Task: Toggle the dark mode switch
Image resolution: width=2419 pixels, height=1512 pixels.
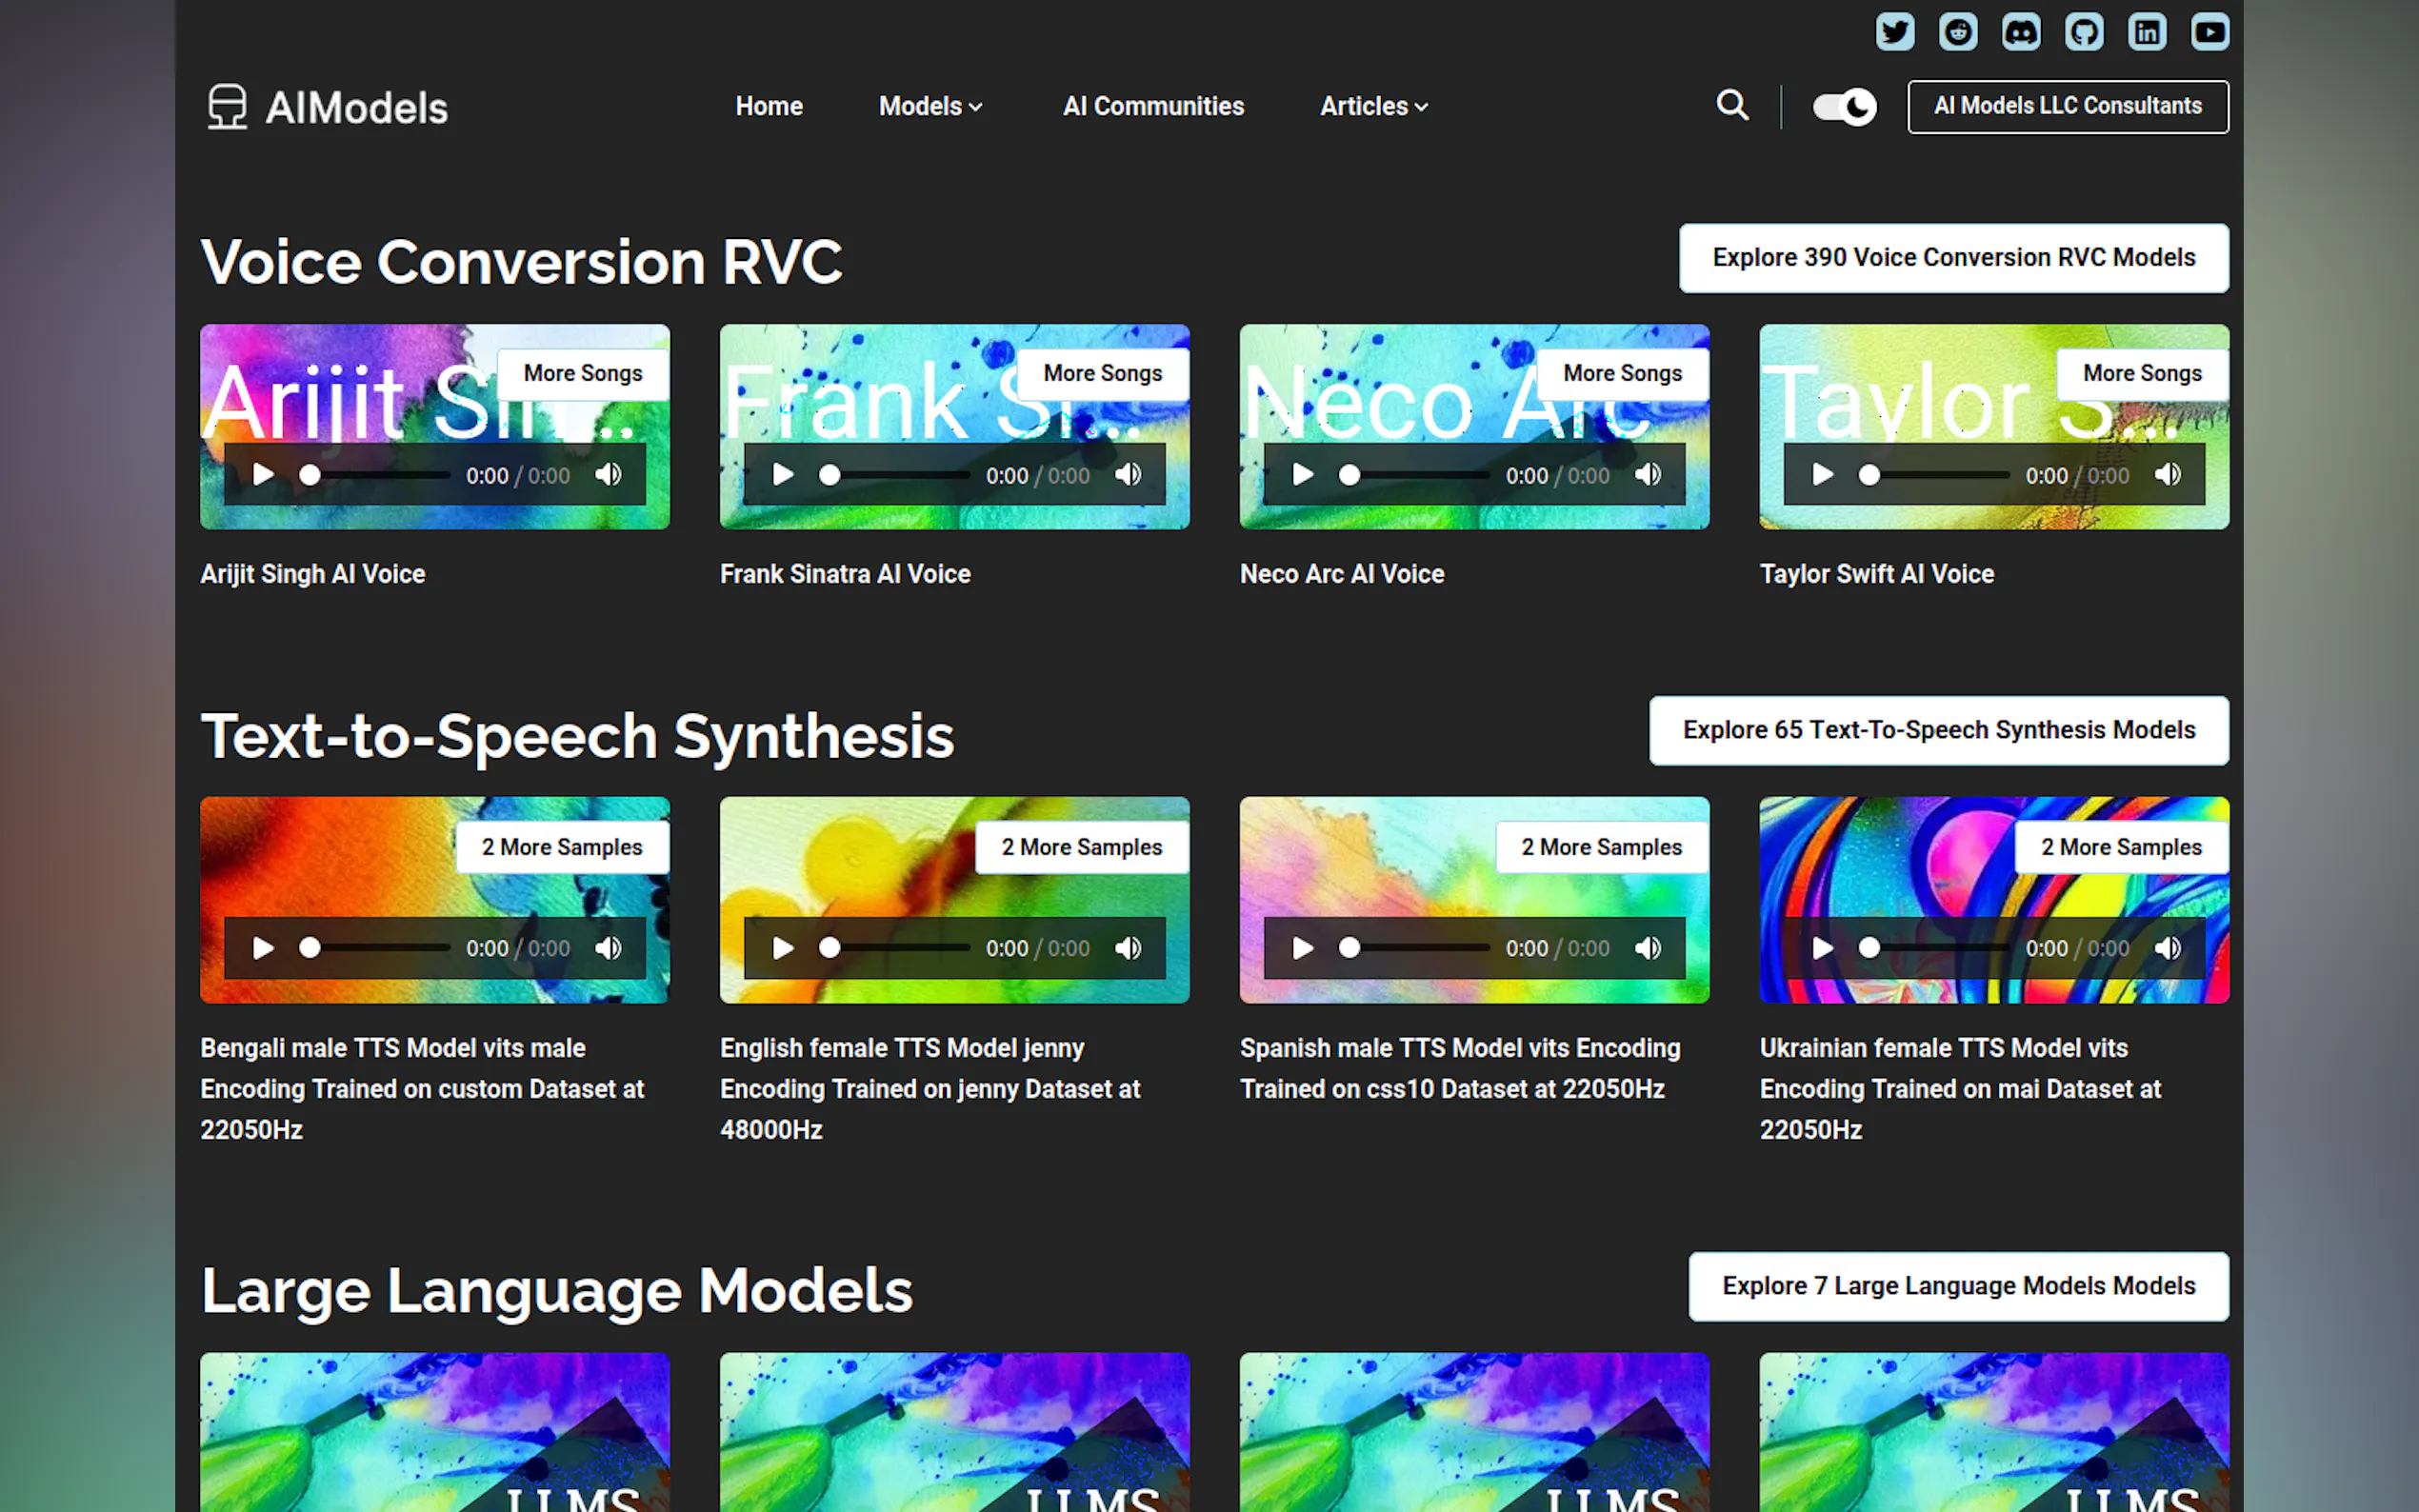Action: (1843, 106)
